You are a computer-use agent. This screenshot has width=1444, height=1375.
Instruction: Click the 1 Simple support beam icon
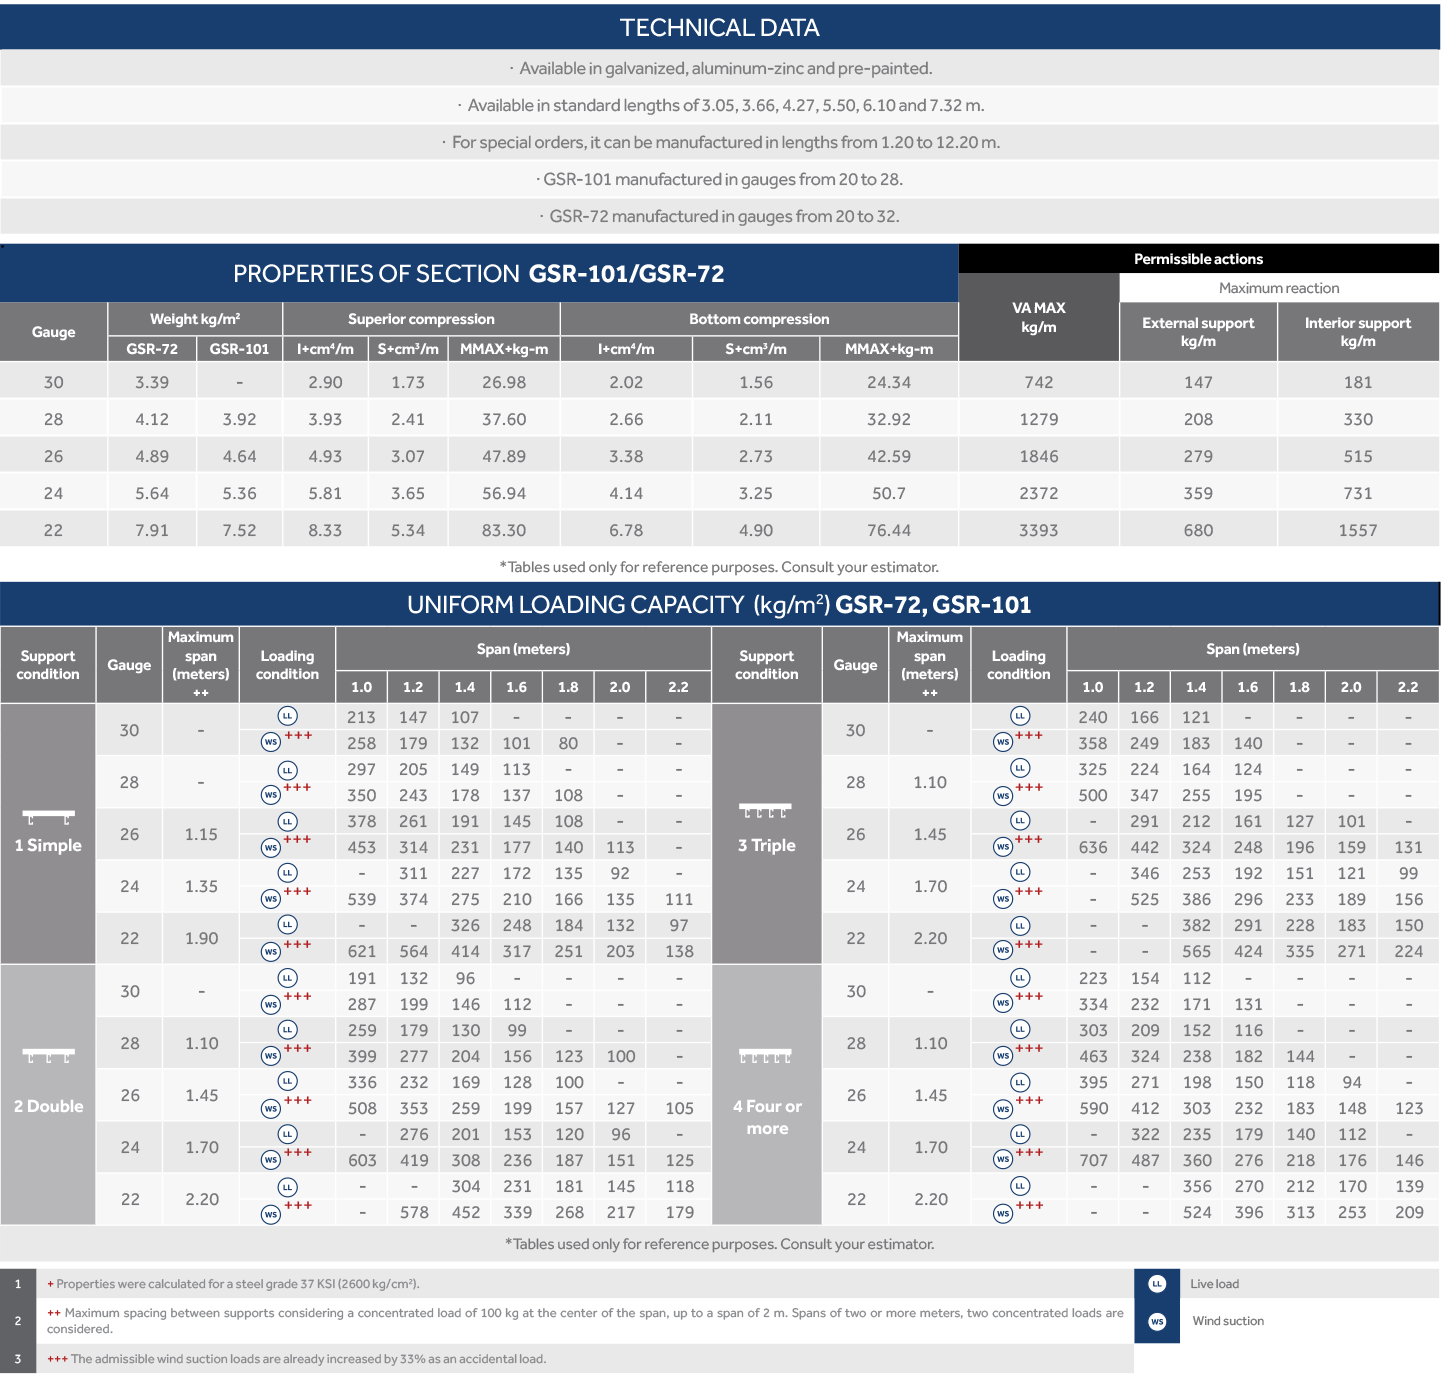[48, 817]
